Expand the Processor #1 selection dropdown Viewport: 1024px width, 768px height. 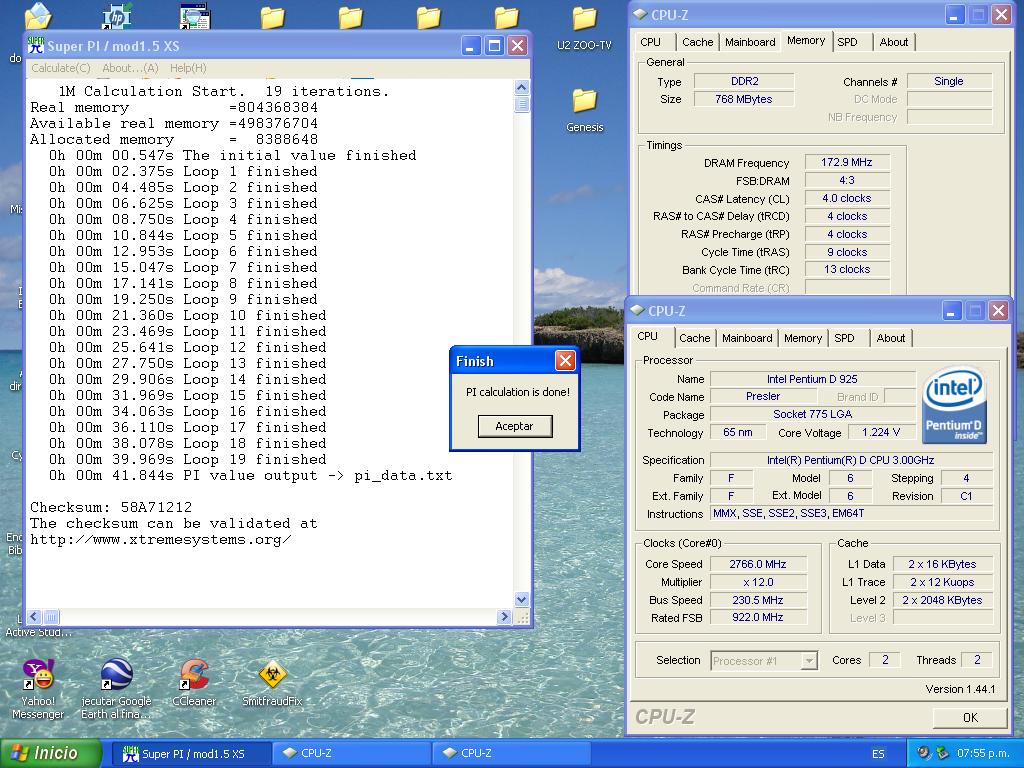tap(809, 661)
